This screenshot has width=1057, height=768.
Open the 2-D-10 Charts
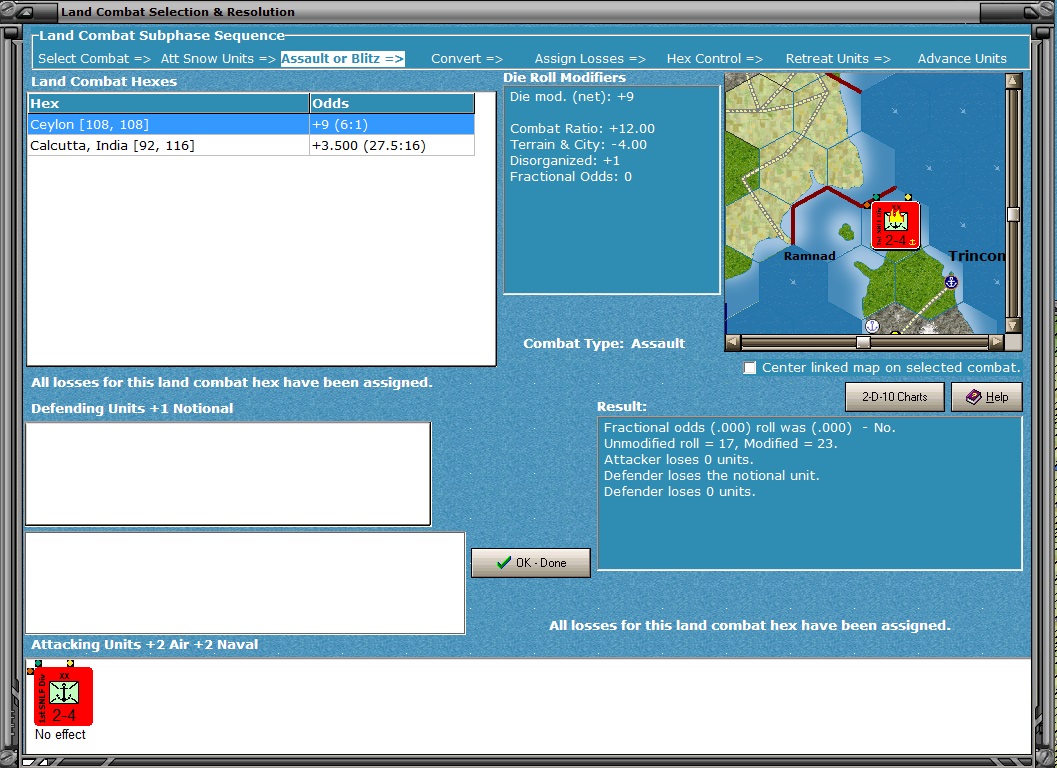(x=895, y=397)
